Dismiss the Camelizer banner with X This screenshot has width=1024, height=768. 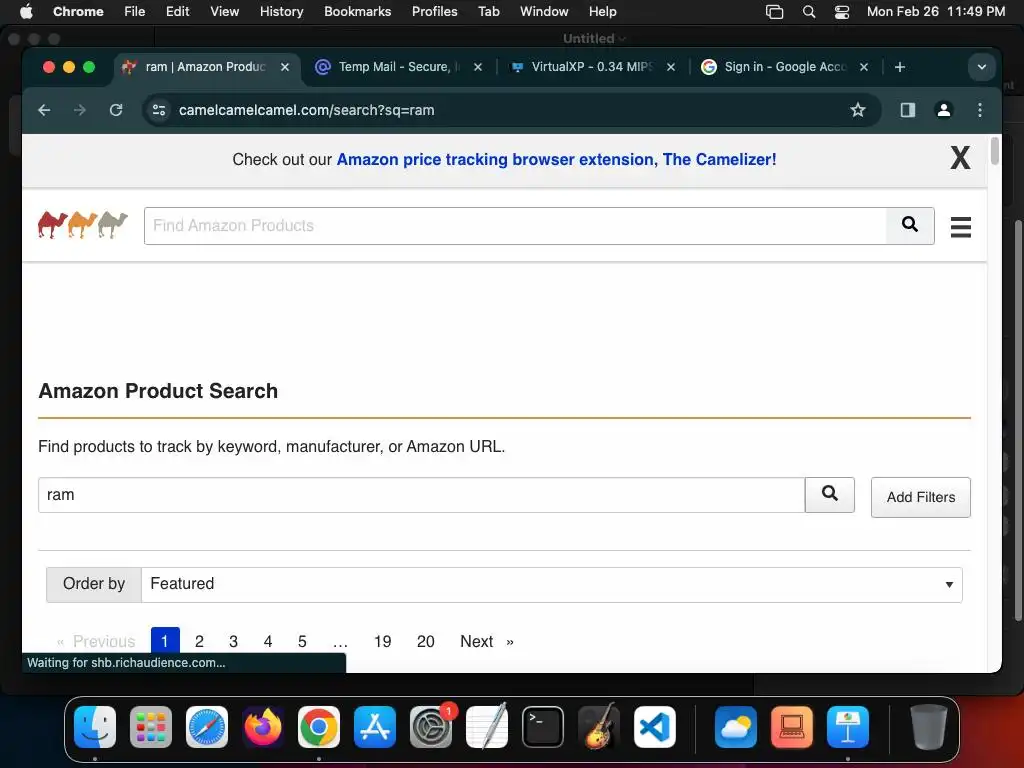click(x=960, y=158)
